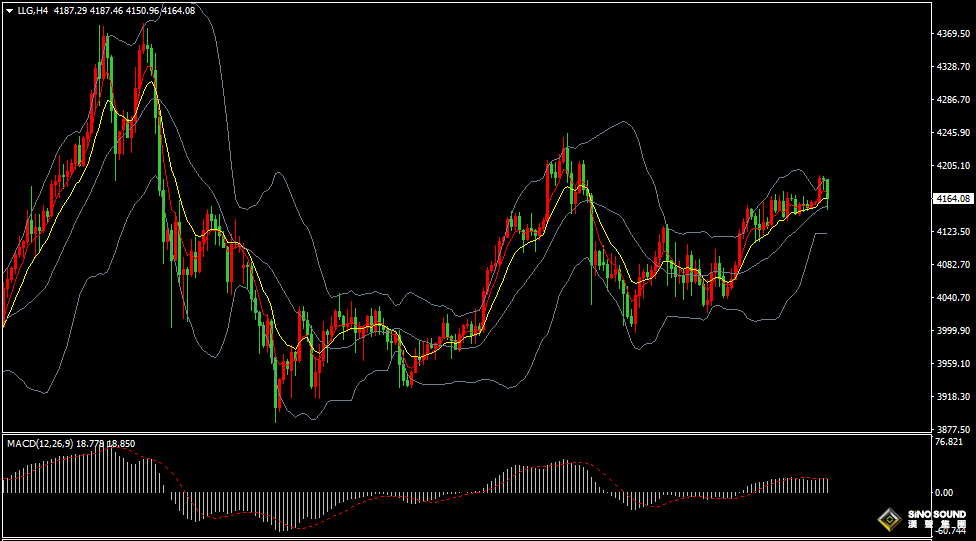Viewport: 976px width, 541px height.
Task: Click the 76.821 MACD scale value
Action: [948, 442]
